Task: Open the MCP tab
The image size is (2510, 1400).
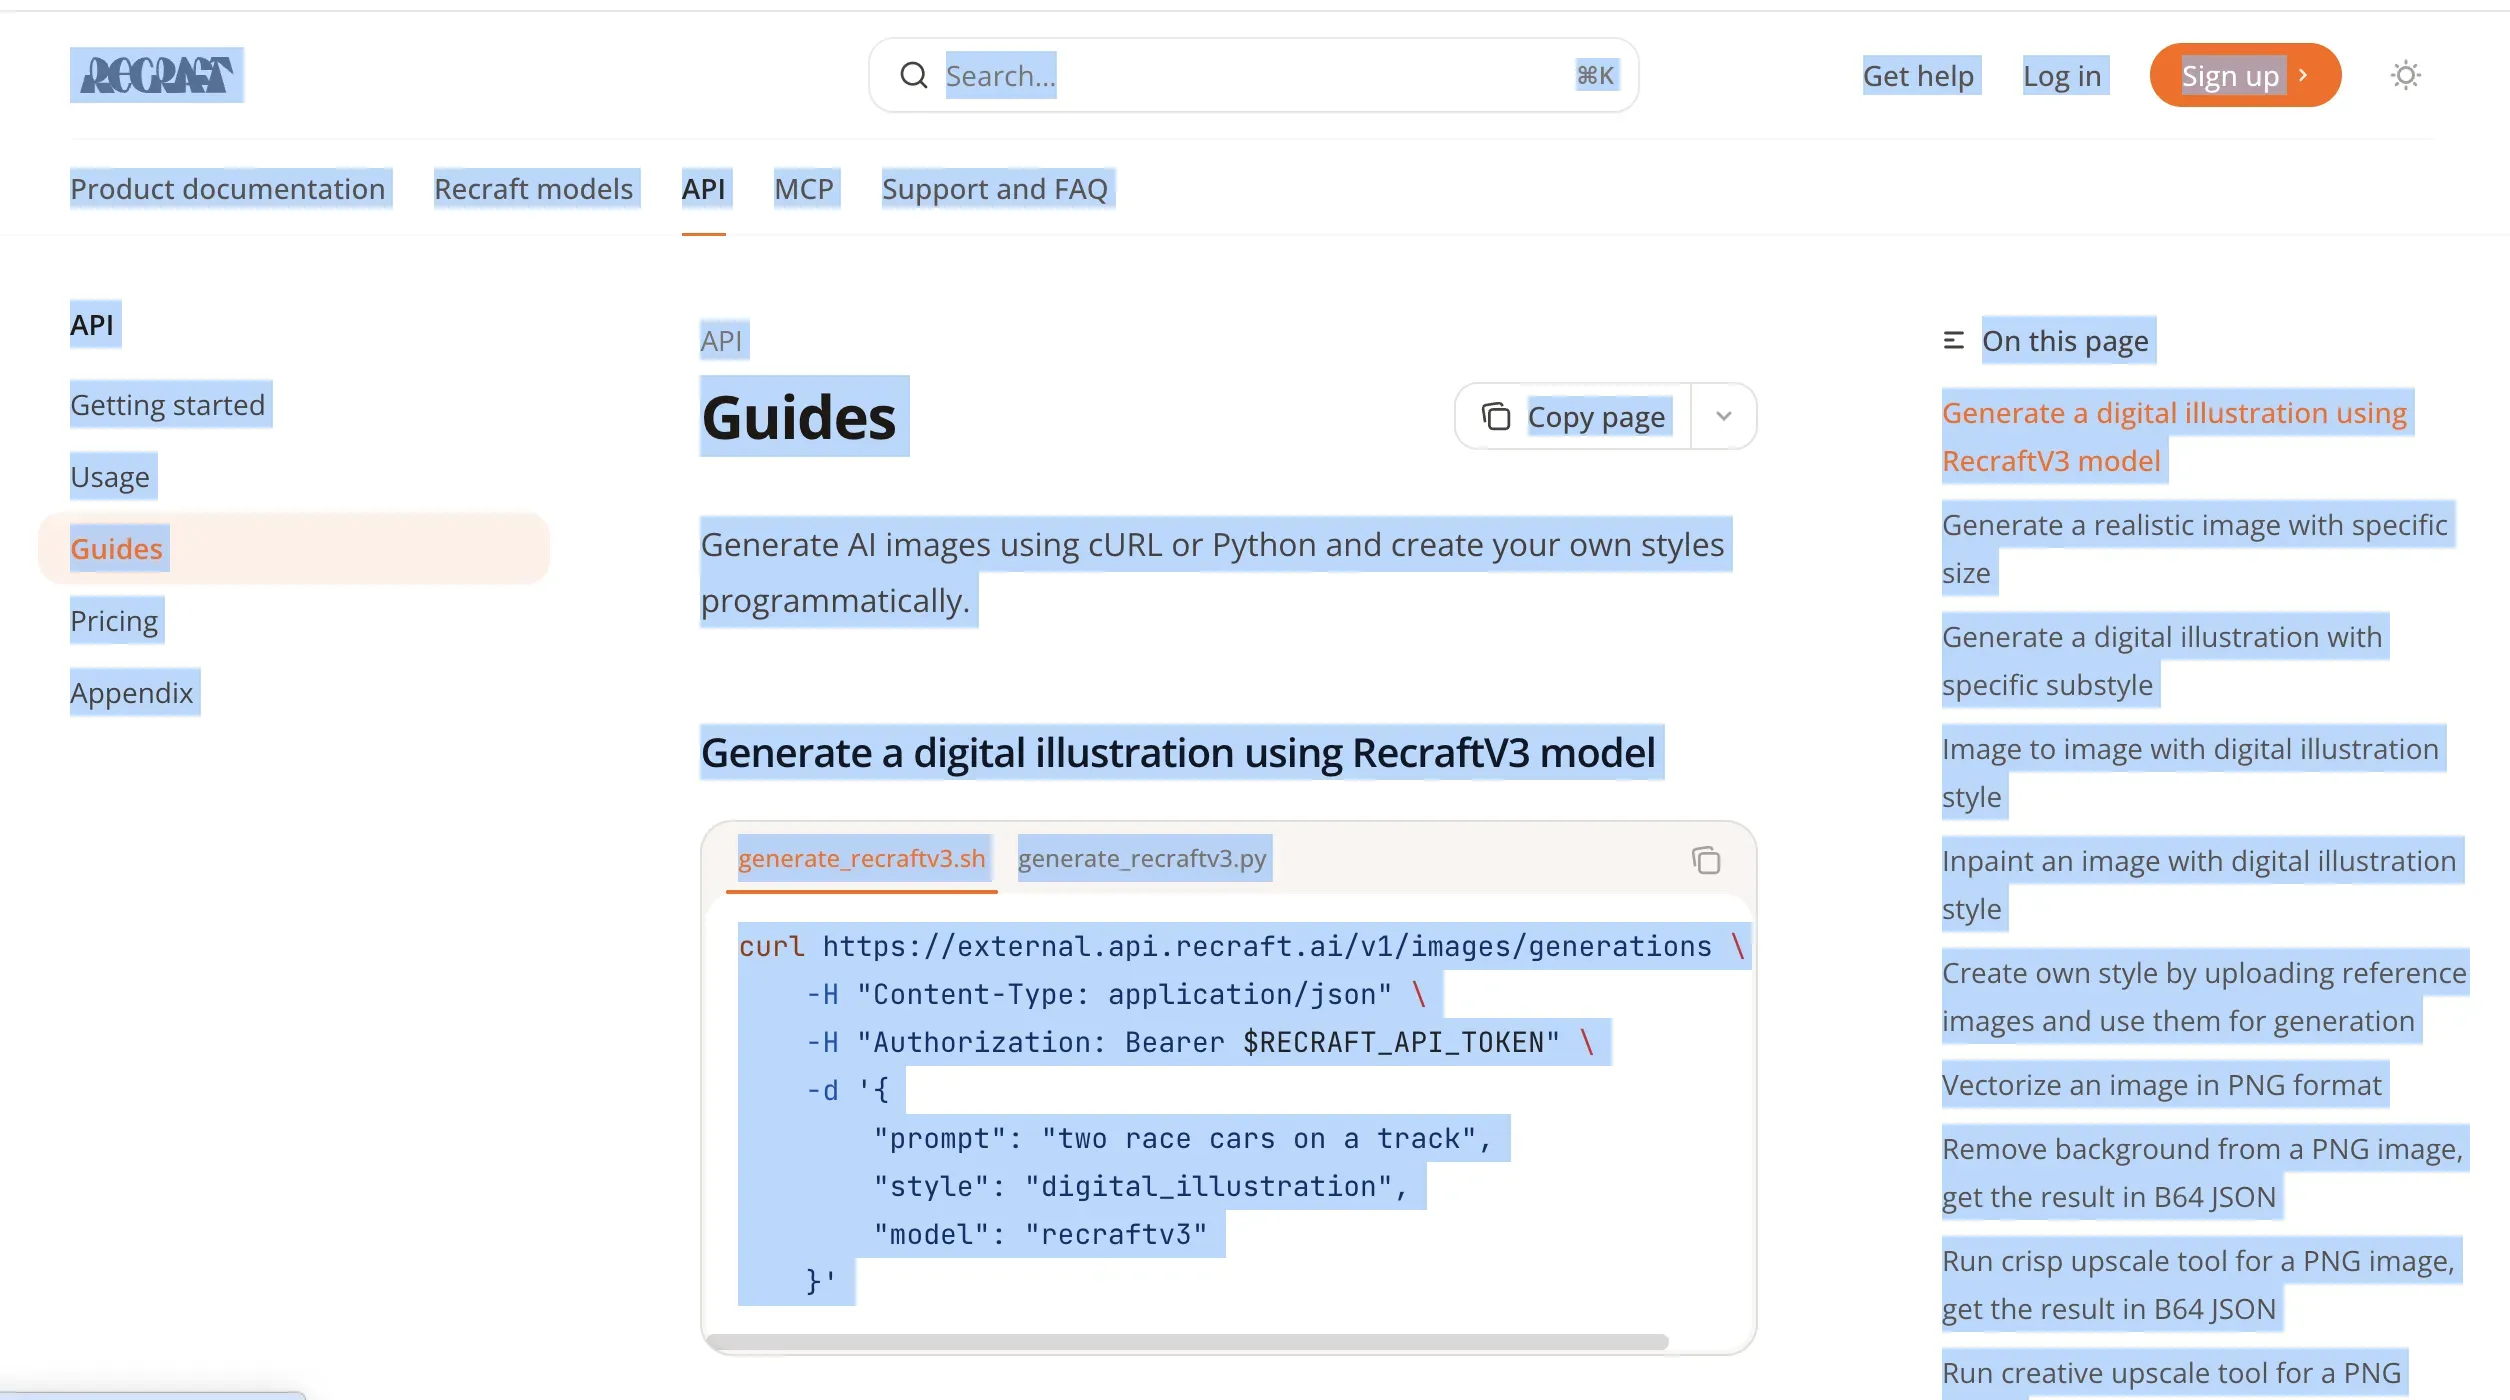Action: coord(804,189)
